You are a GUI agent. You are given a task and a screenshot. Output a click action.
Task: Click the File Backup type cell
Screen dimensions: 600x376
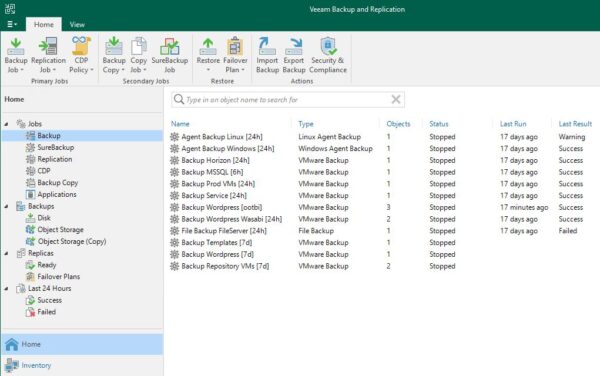[x=316, y=231]
